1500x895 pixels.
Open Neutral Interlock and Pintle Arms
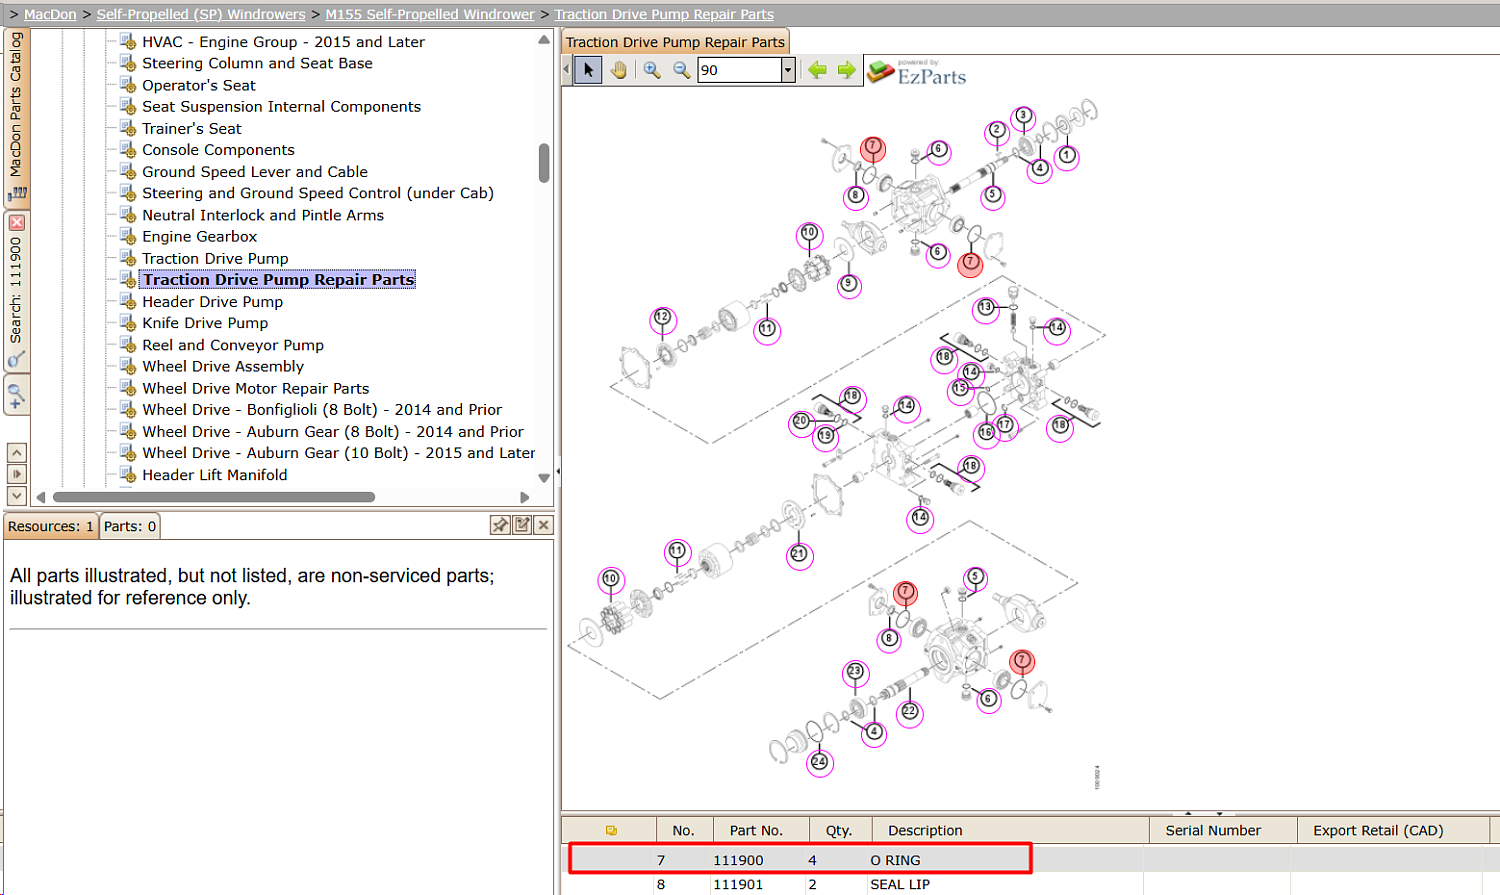point(263,215)
